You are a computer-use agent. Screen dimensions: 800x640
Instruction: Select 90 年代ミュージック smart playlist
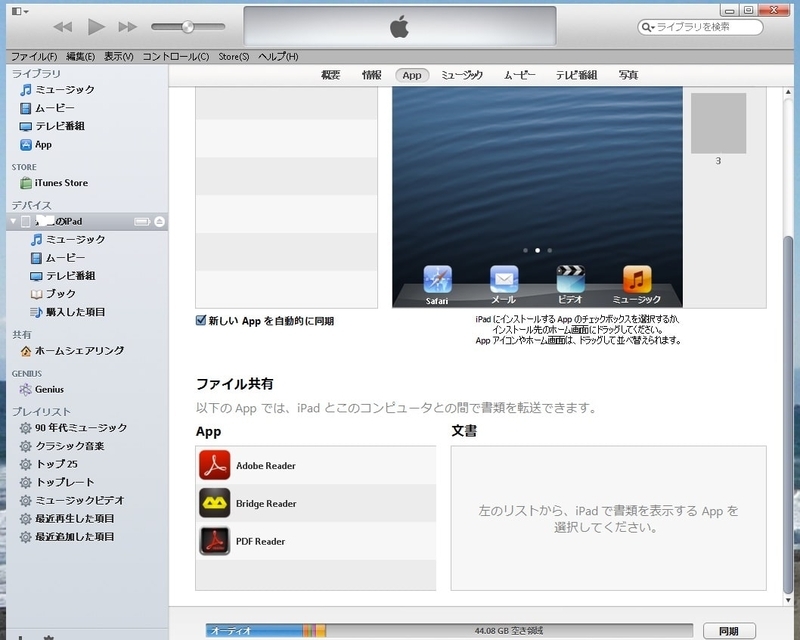(73, 428)
